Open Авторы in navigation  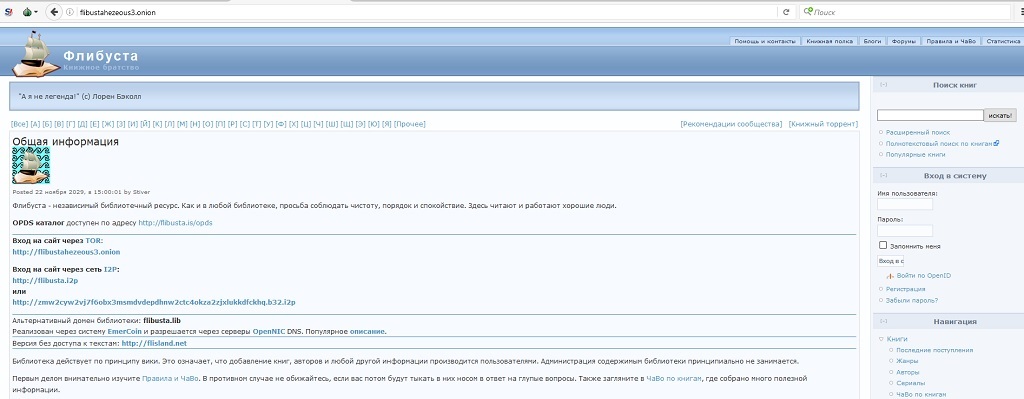click(908, 372)
